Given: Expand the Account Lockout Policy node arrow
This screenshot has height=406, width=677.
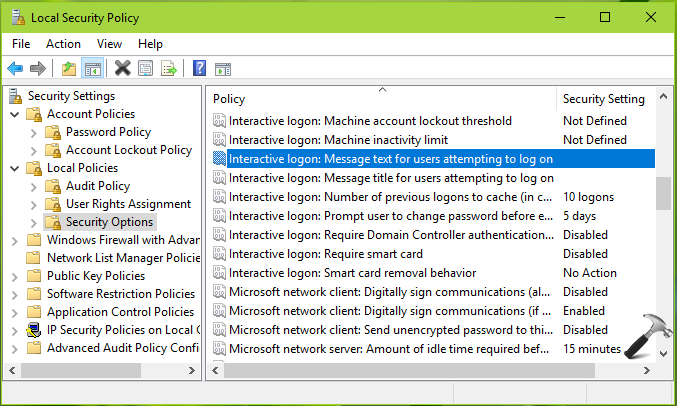Looking at the screenshot, I should (x=34, y=151).
